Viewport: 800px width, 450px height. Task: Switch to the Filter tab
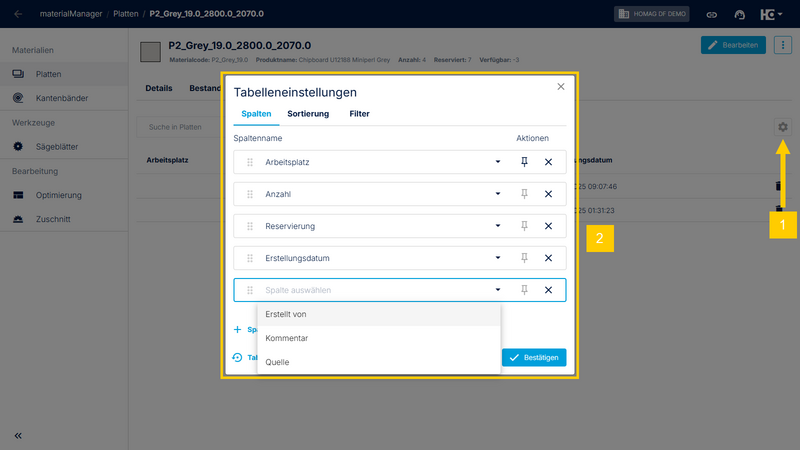(x=359, y=114)
